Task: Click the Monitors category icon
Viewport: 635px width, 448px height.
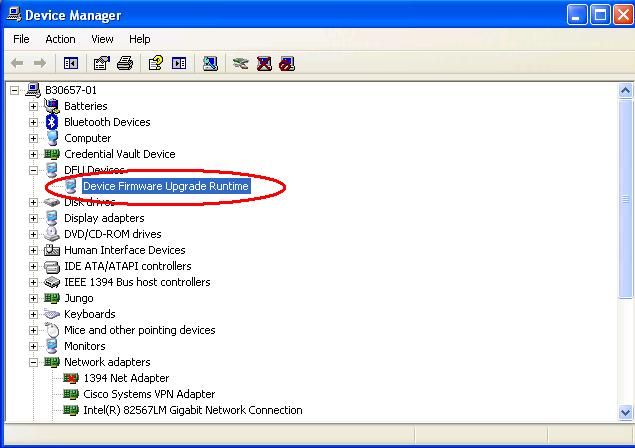Action: point(52,346)
